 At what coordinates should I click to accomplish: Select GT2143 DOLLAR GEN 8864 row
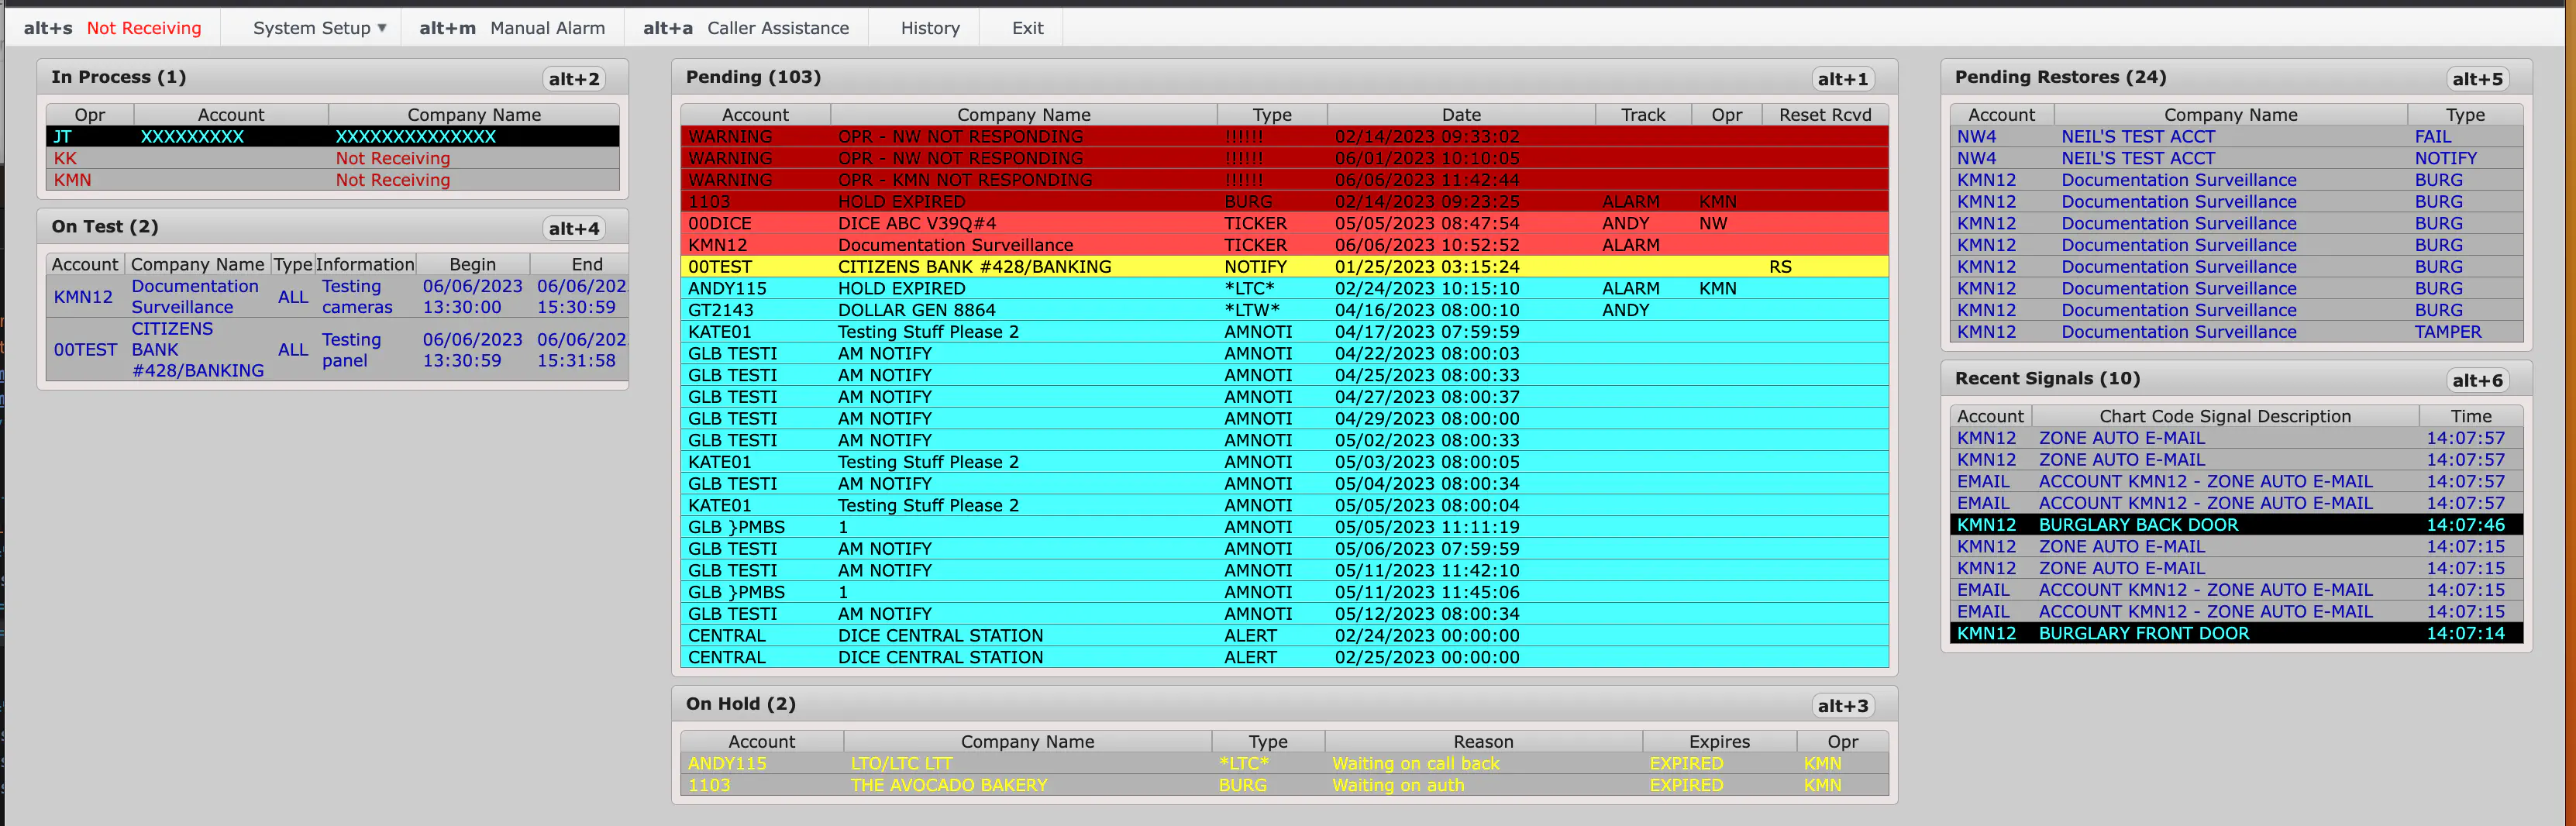[x=1284, y=310]
